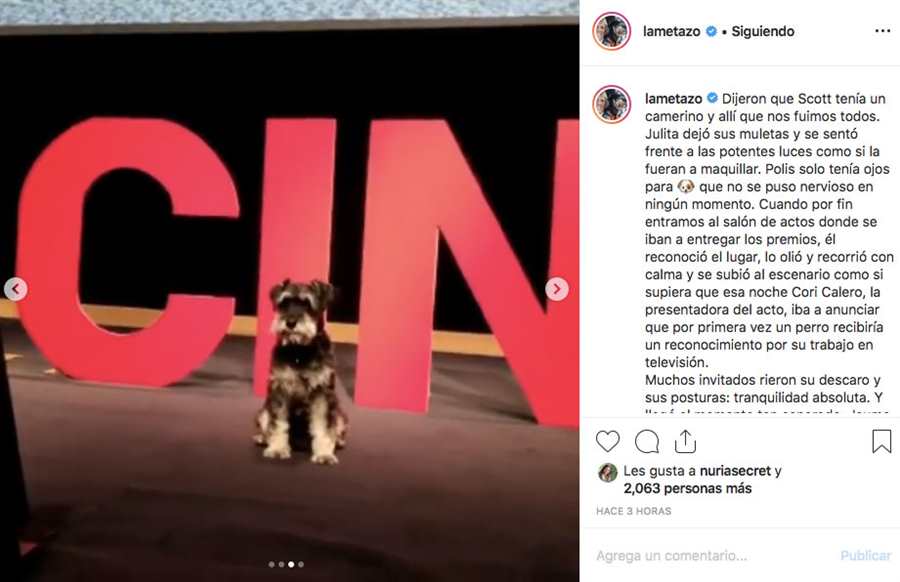Select the first carousel indicator dot
Image resolution: width=900 pixels, height=582 pixels.
[271, 564]
